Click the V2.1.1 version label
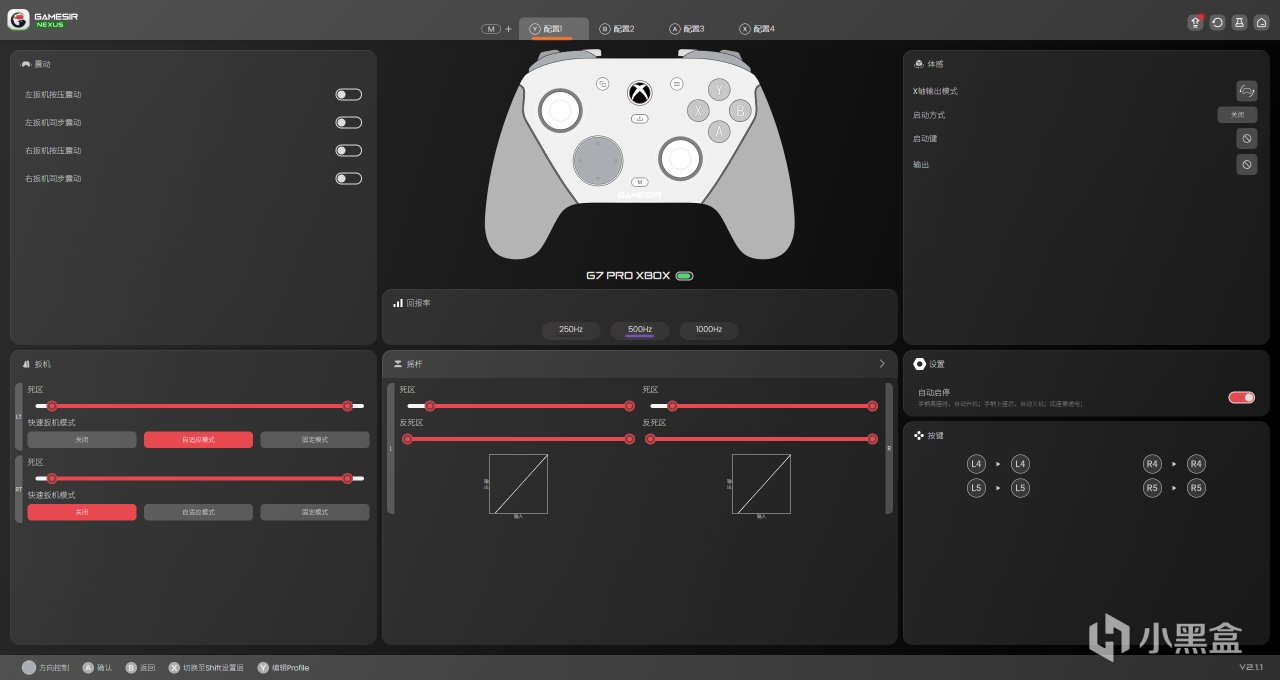This screenshot has width=1280, height=680. click(x=1251, y=667)
